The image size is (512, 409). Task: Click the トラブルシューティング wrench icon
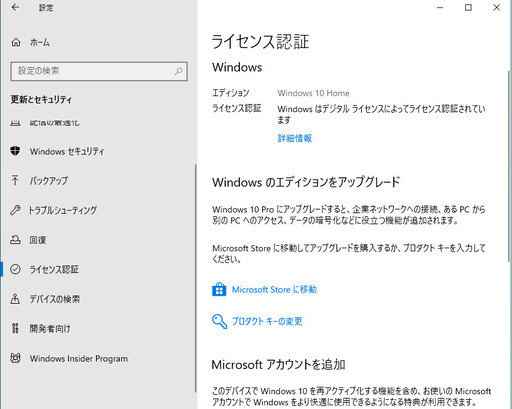[15, 210]
